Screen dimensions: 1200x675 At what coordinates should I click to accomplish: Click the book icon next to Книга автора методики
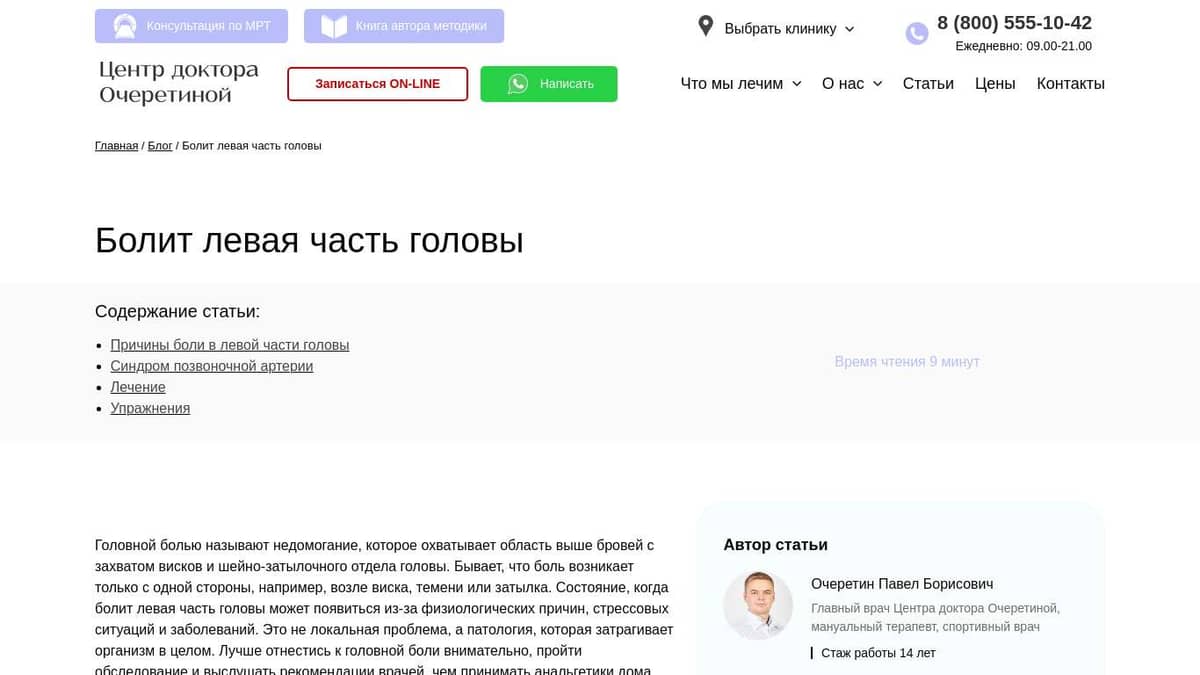coord(329,25)
